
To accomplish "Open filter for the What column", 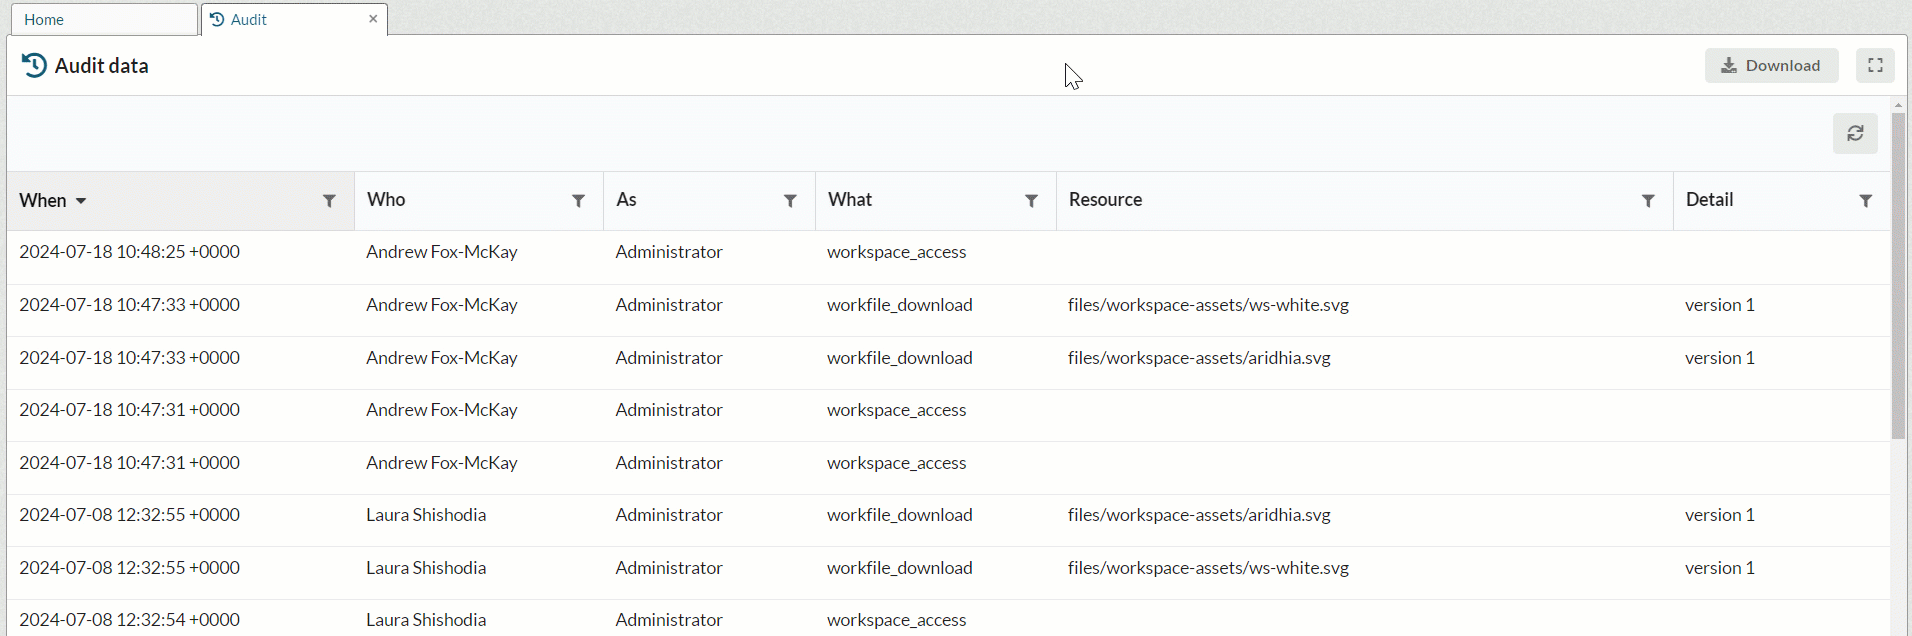I will coord(1031,201).
